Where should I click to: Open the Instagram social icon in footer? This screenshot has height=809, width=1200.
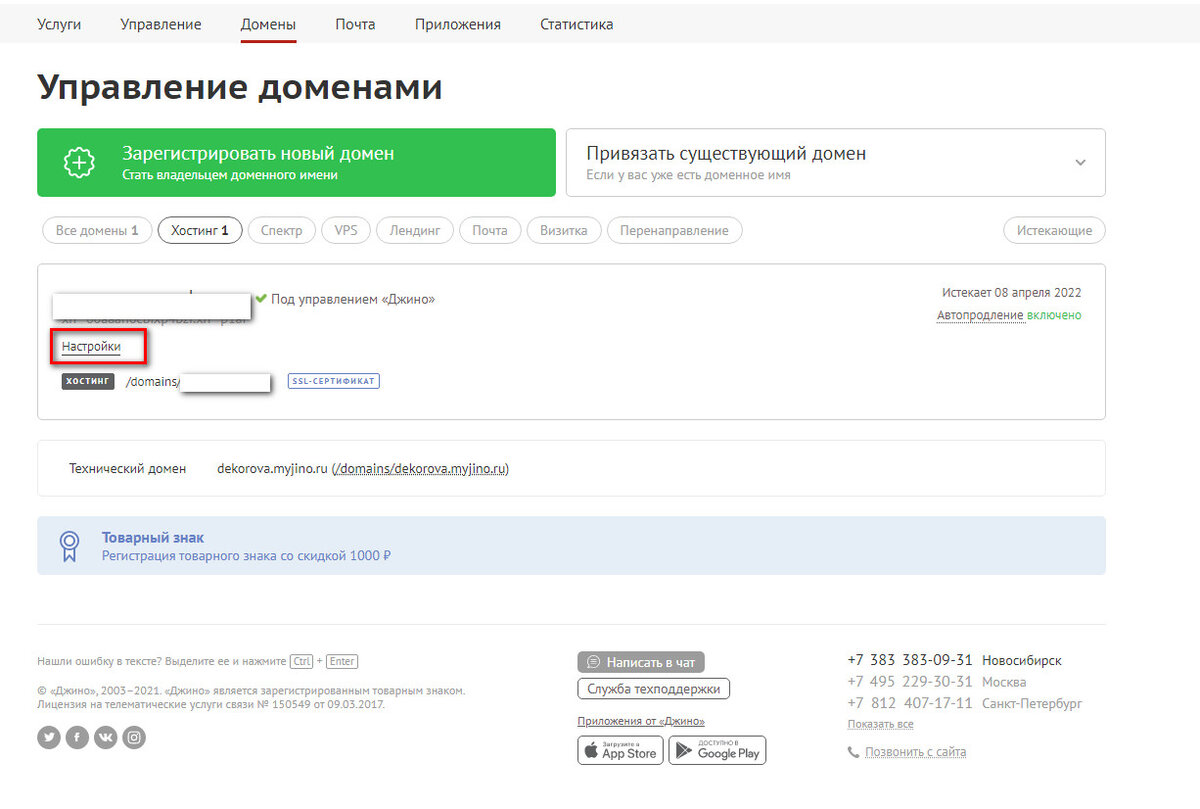point(134,738)
